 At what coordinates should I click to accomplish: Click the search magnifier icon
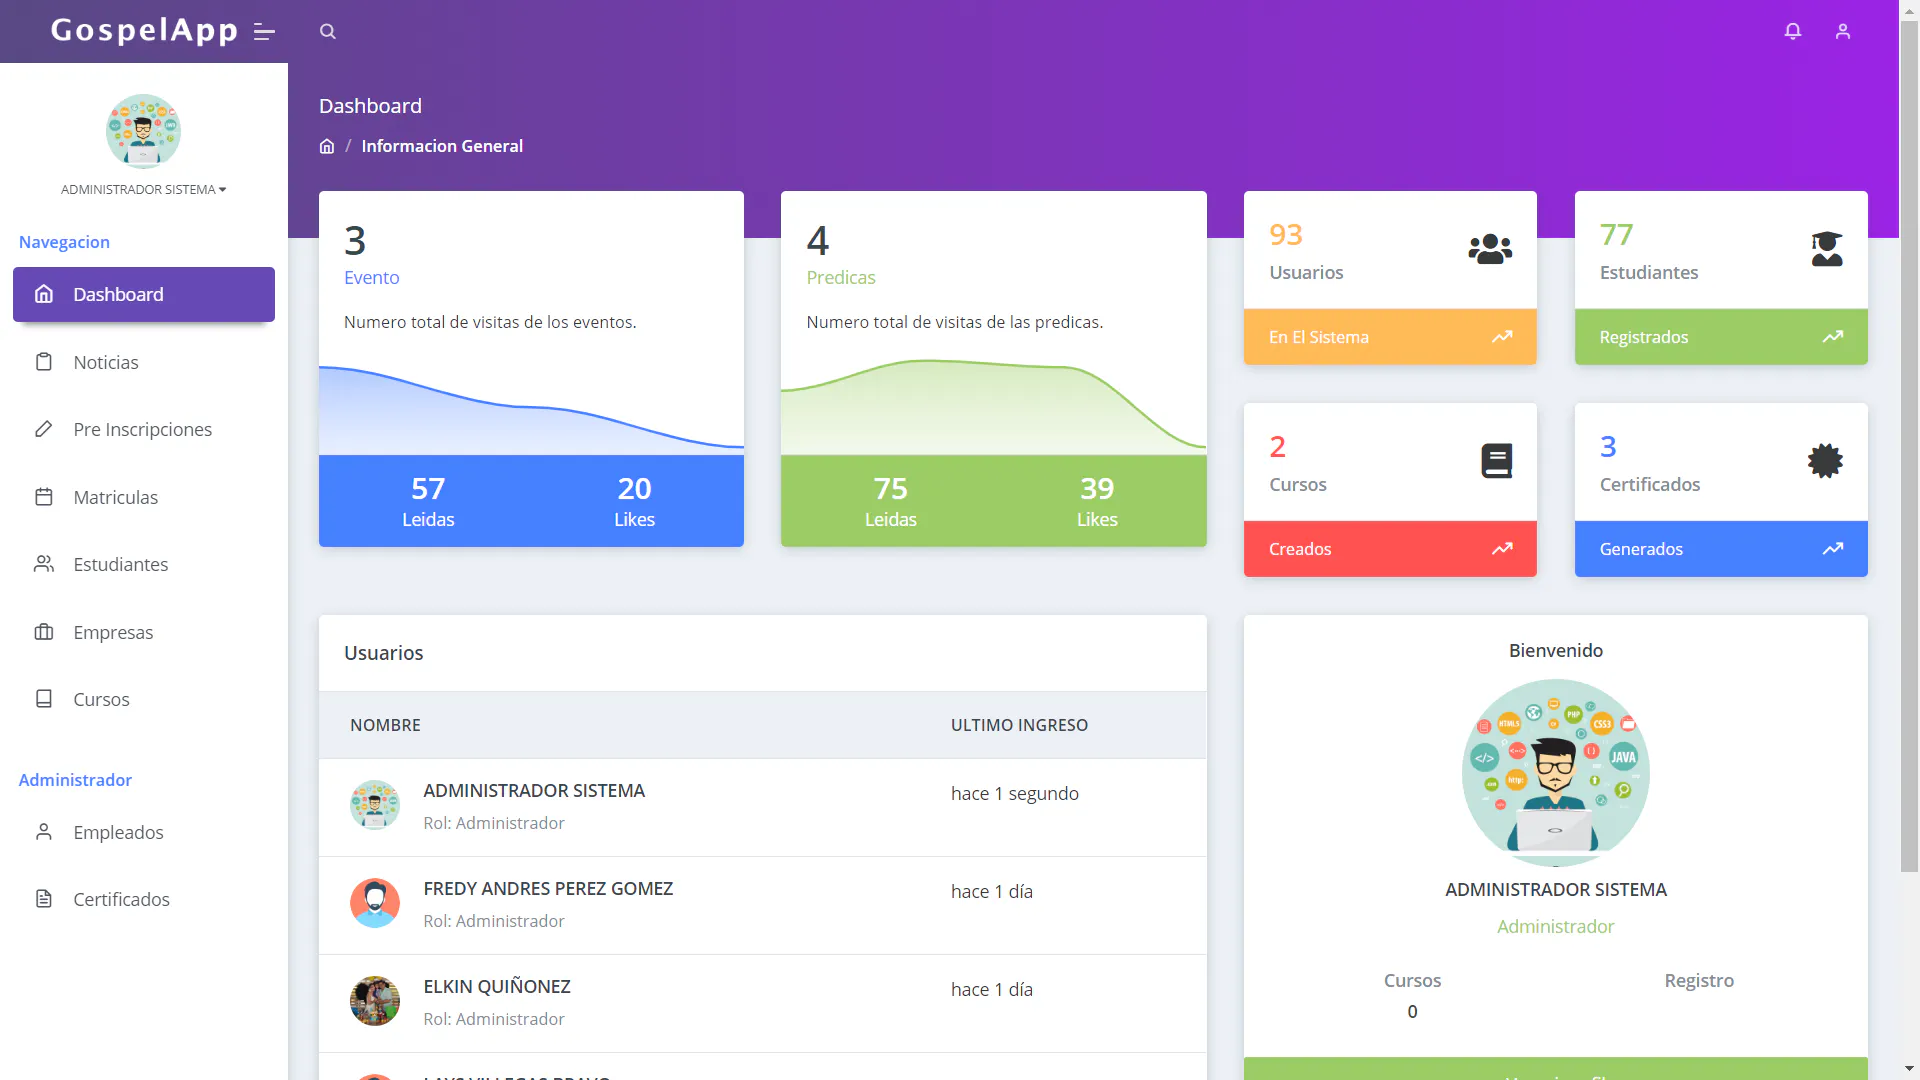click(327, 30)
